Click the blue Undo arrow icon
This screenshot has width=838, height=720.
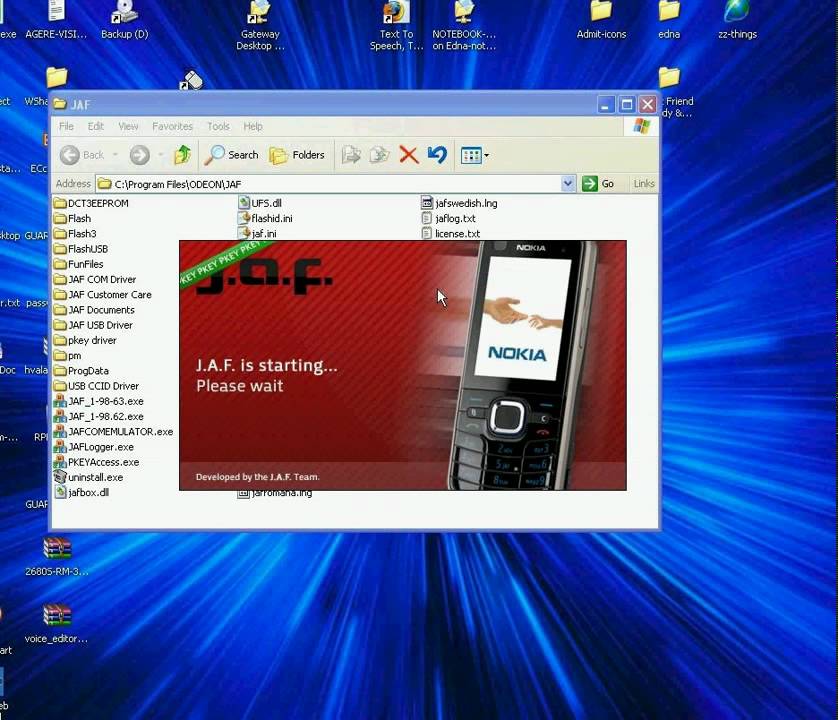tap(437, 155)
